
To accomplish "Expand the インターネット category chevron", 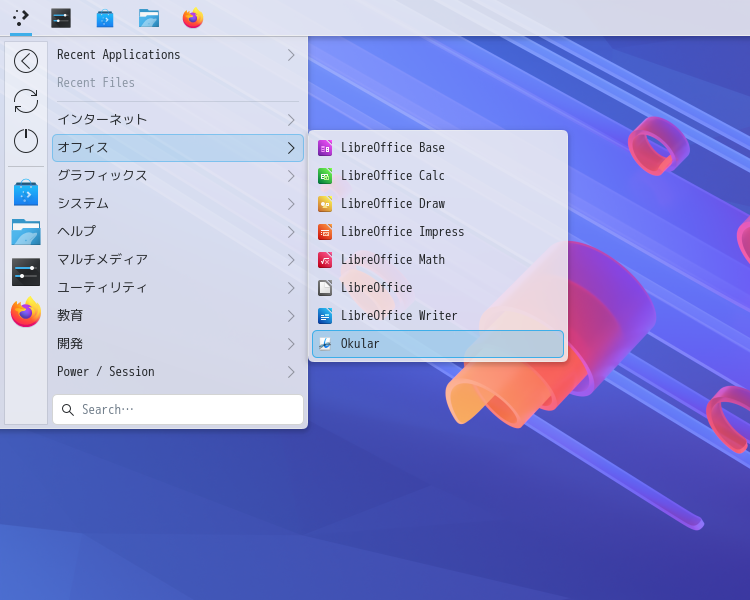I will [x=291, y=120].
